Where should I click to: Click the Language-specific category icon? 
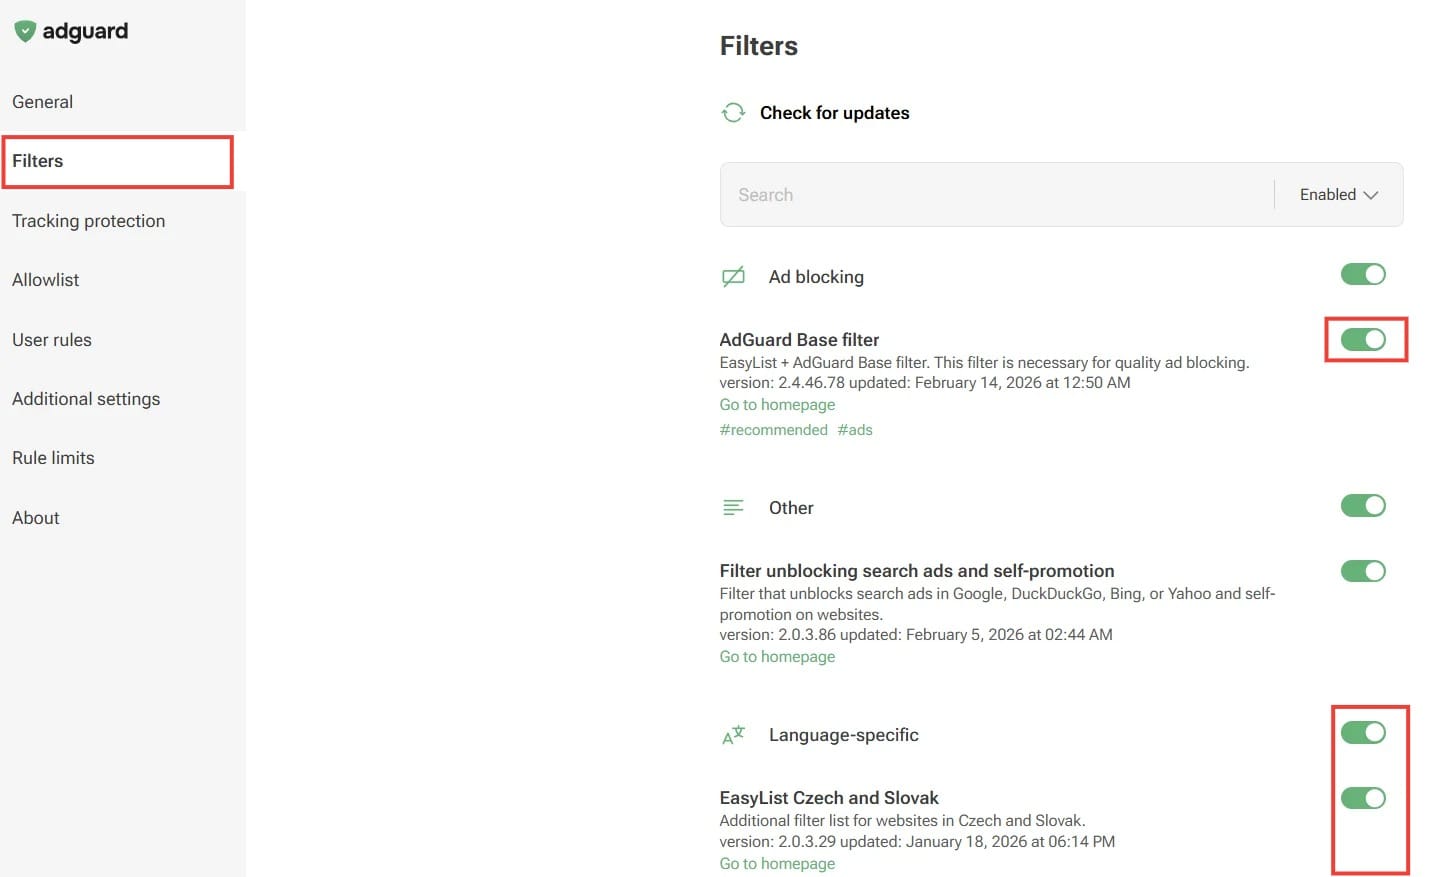[x=733, y=734]
